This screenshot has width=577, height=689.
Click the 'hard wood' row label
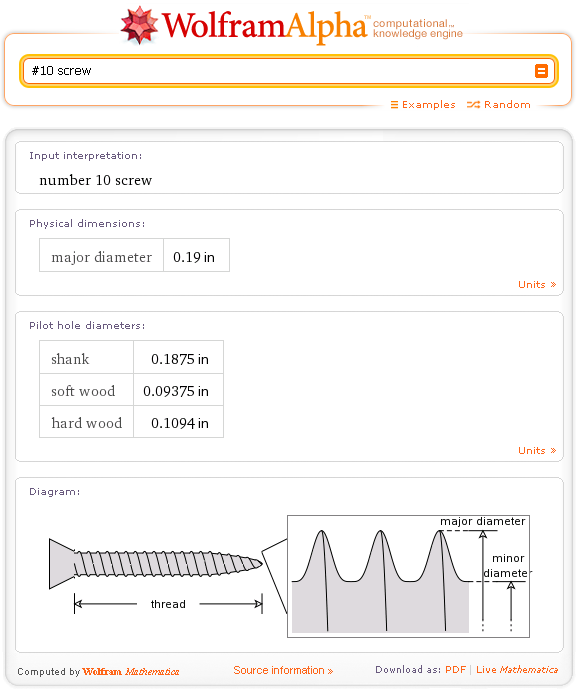(87, 422)
